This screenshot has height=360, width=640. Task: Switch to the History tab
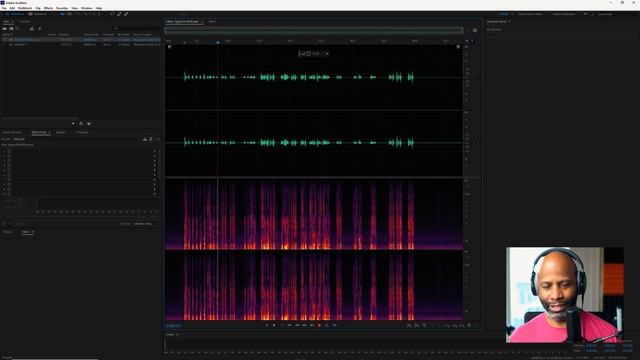(8, 232)
